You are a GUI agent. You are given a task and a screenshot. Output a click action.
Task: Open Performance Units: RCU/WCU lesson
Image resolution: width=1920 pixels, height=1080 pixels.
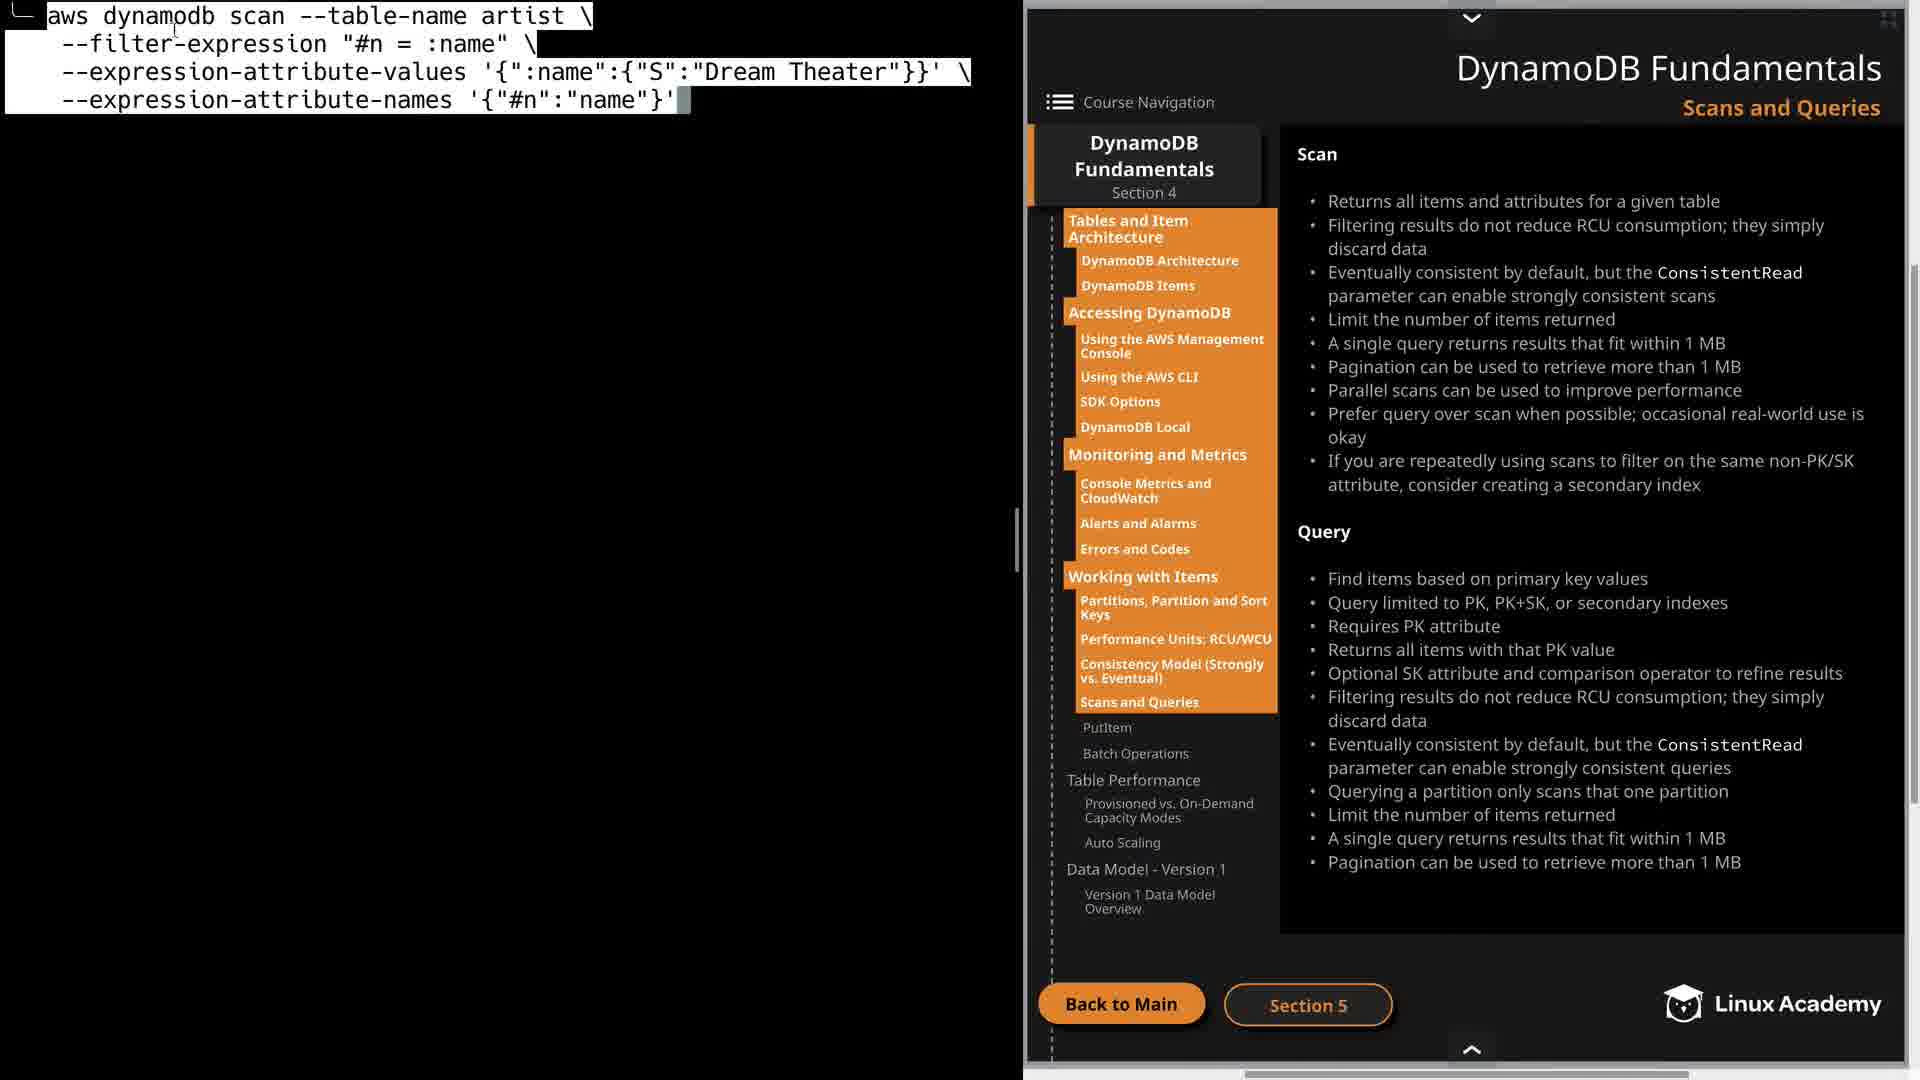[x=1175, y=639]
